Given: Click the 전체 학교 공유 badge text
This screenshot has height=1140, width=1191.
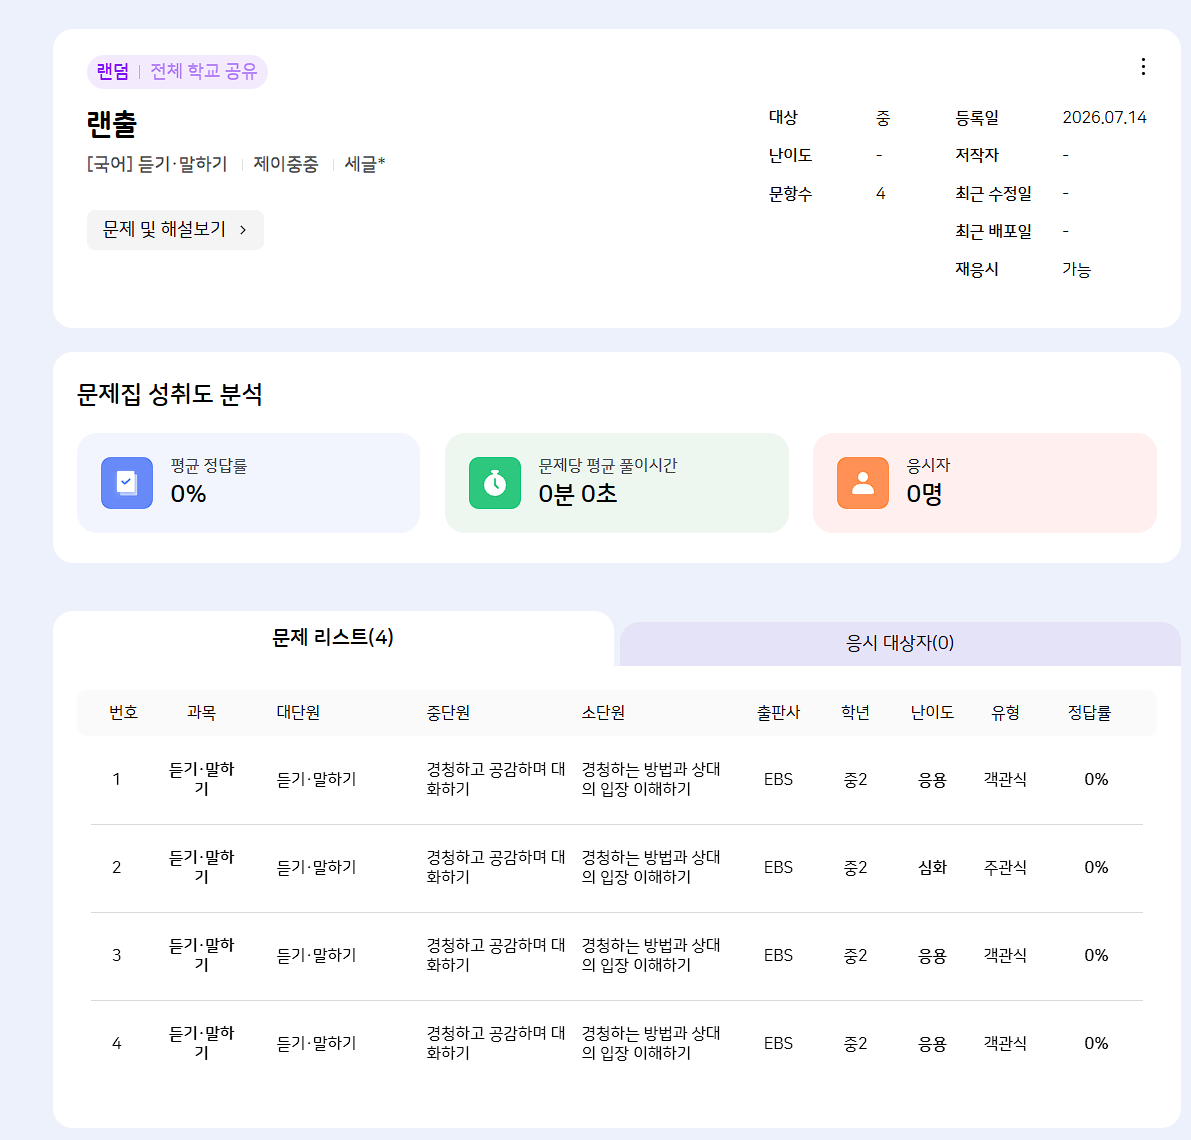Looking at the screenshot, I should tap(204, 71).
